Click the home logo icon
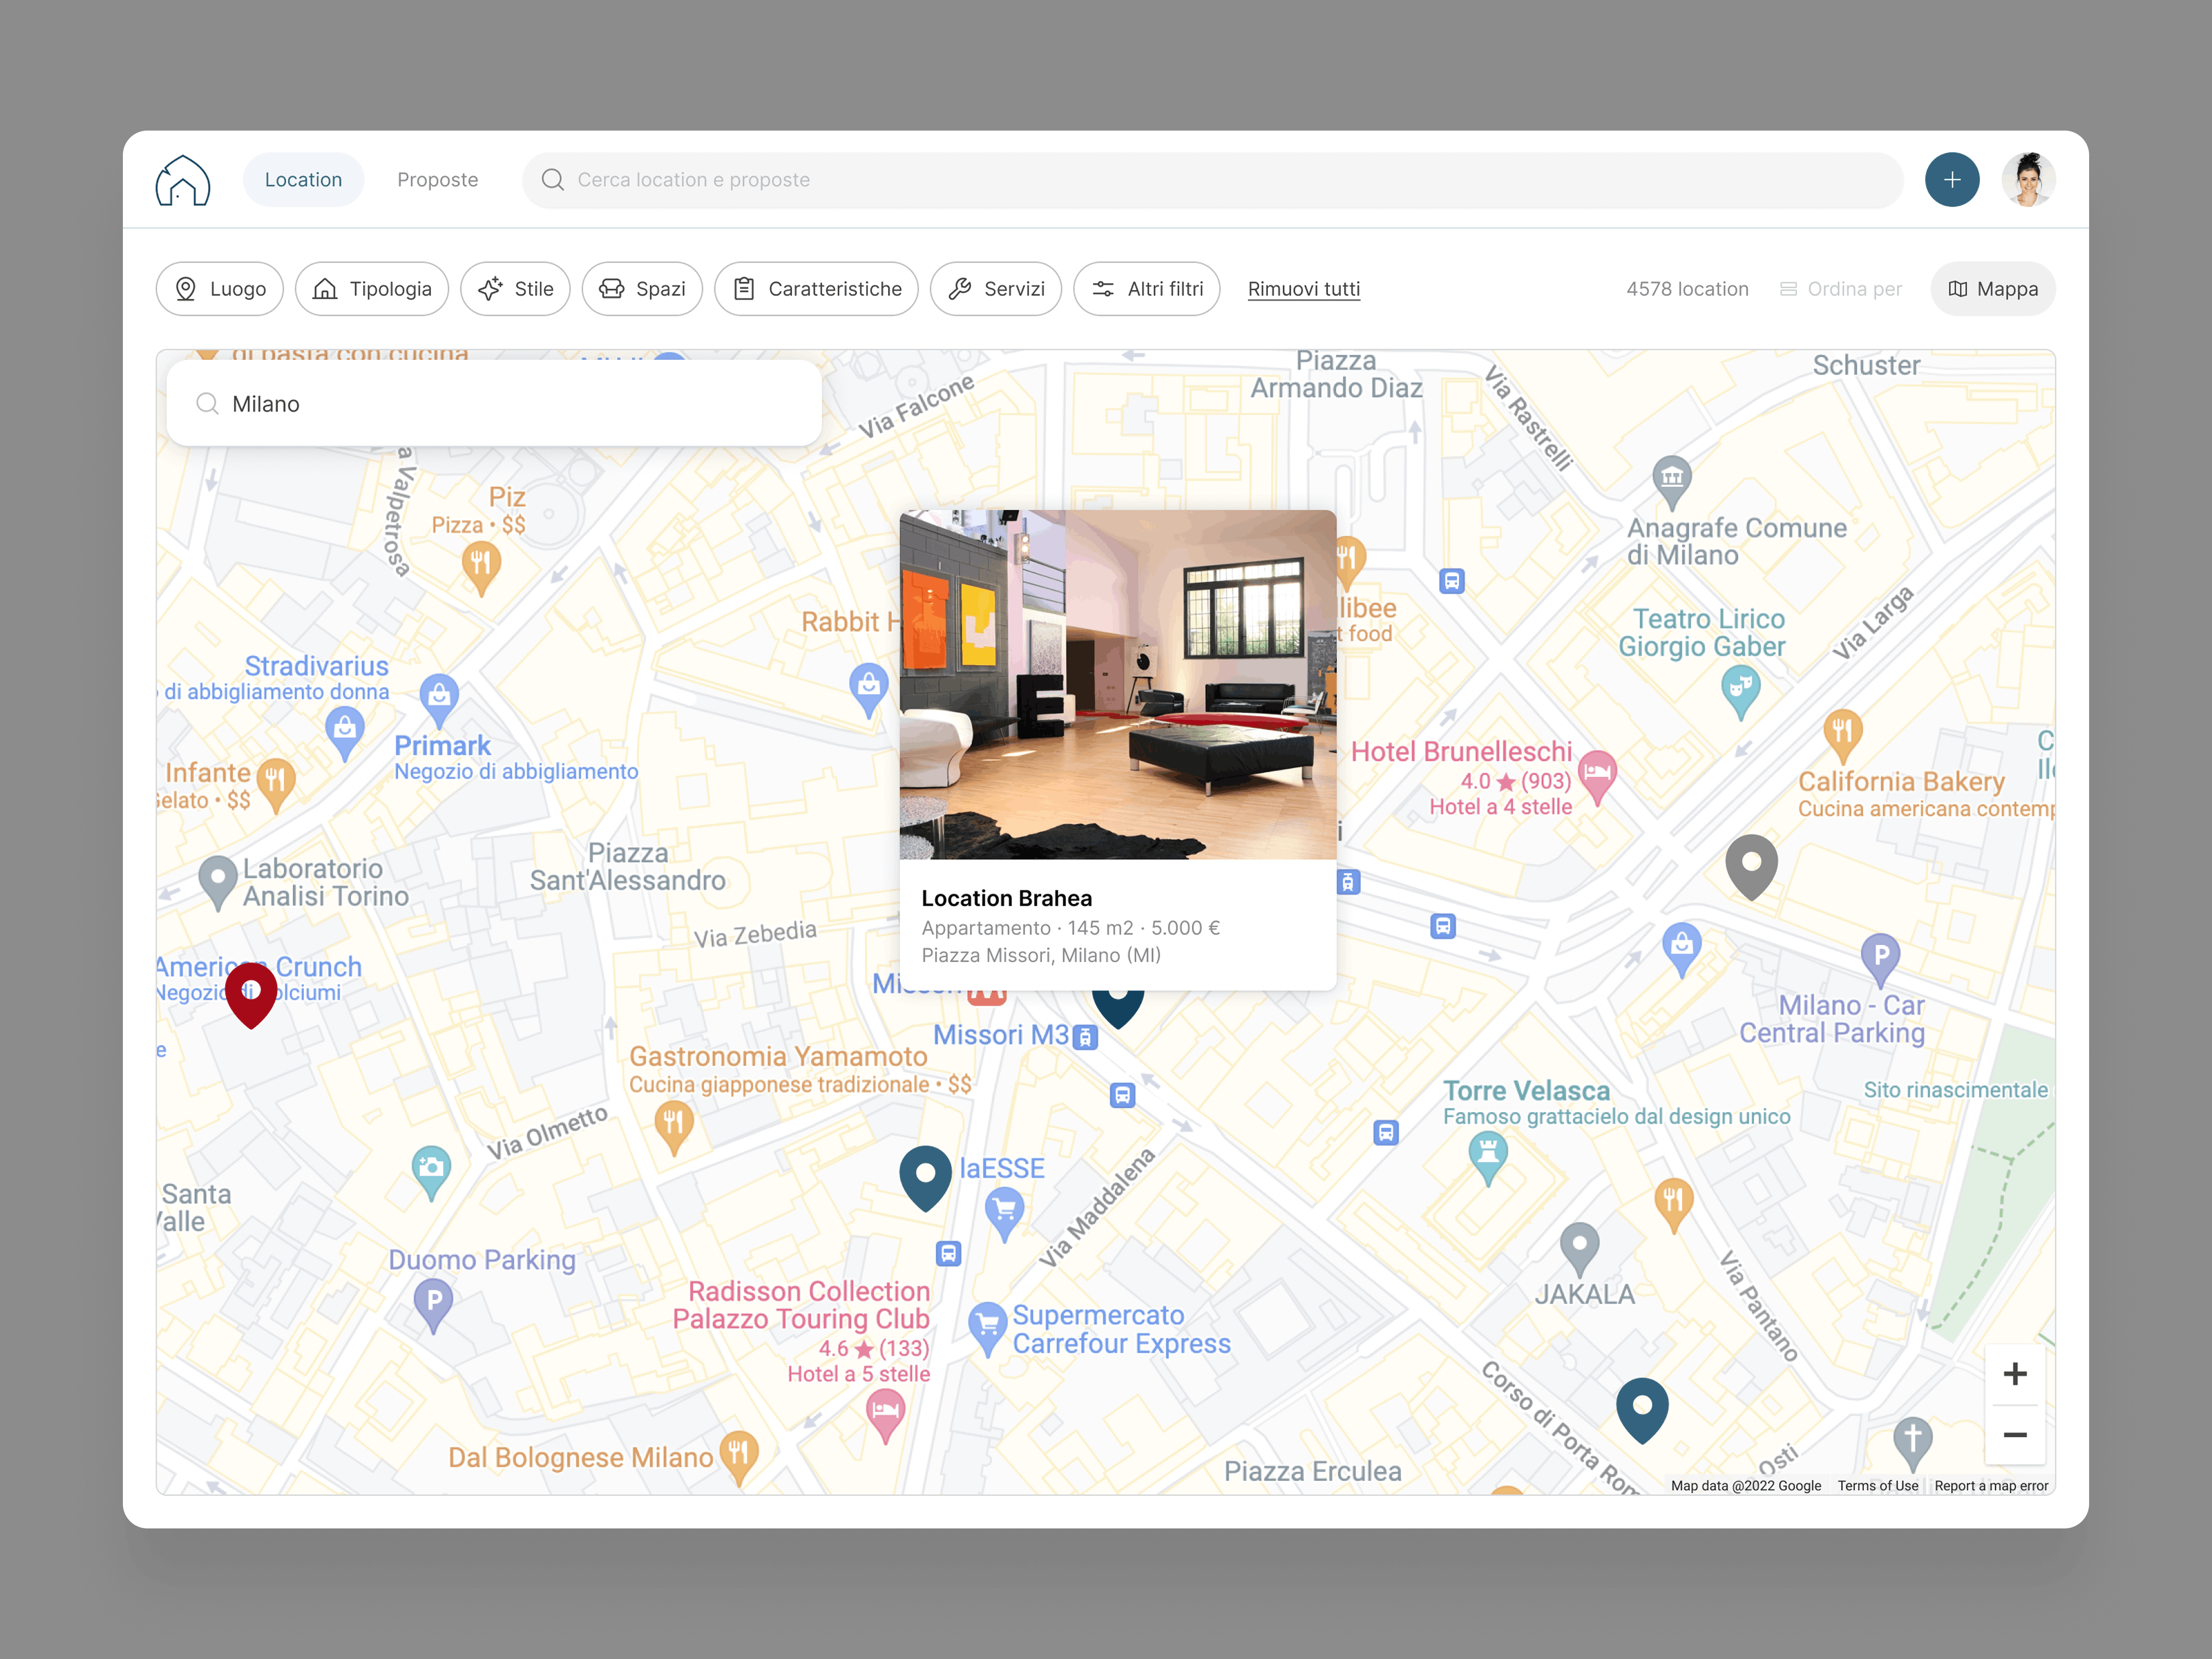2212x1659 pixels. click(183, 179)
